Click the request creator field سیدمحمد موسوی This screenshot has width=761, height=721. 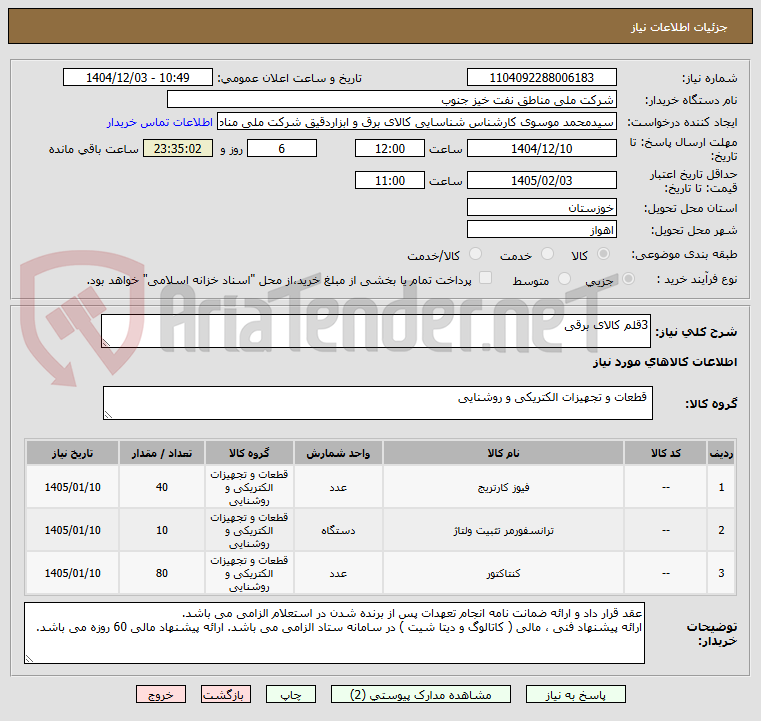[x=417, y=122]
